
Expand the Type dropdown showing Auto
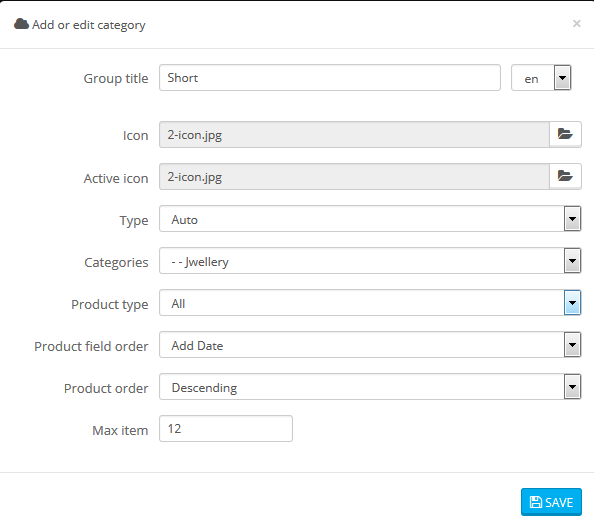click(x=370, y=219)
